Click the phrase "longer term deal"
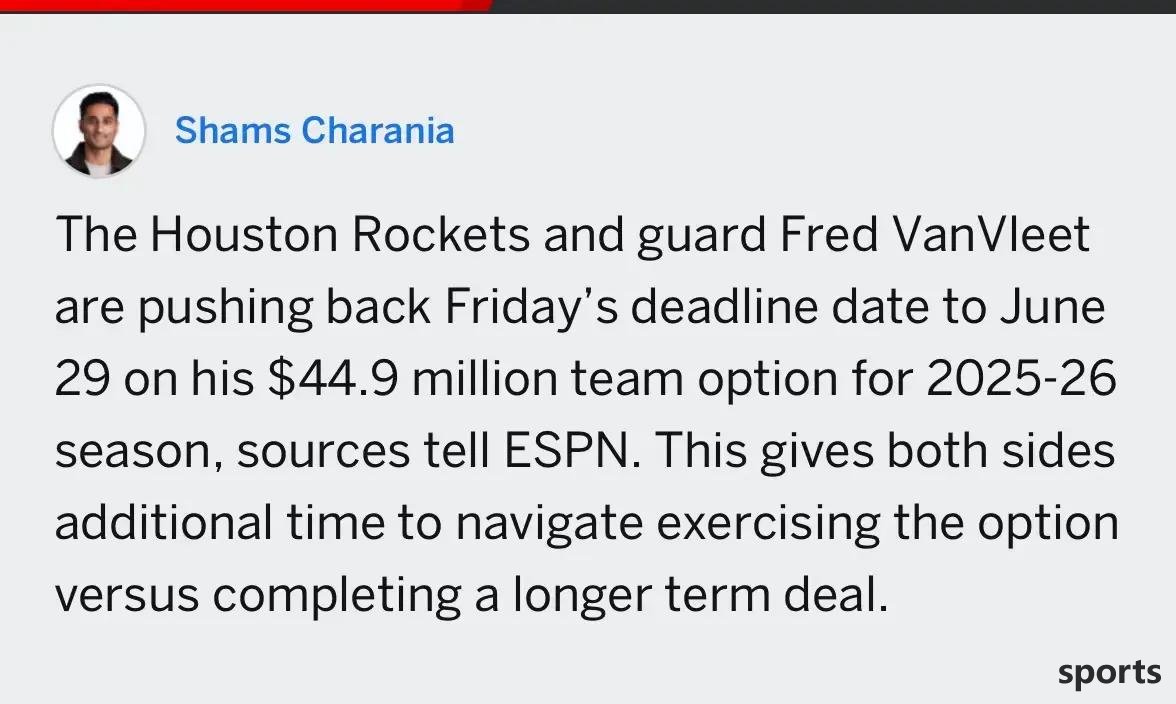The height and width of the screenshot is (704, 1176). coord(700,595)
